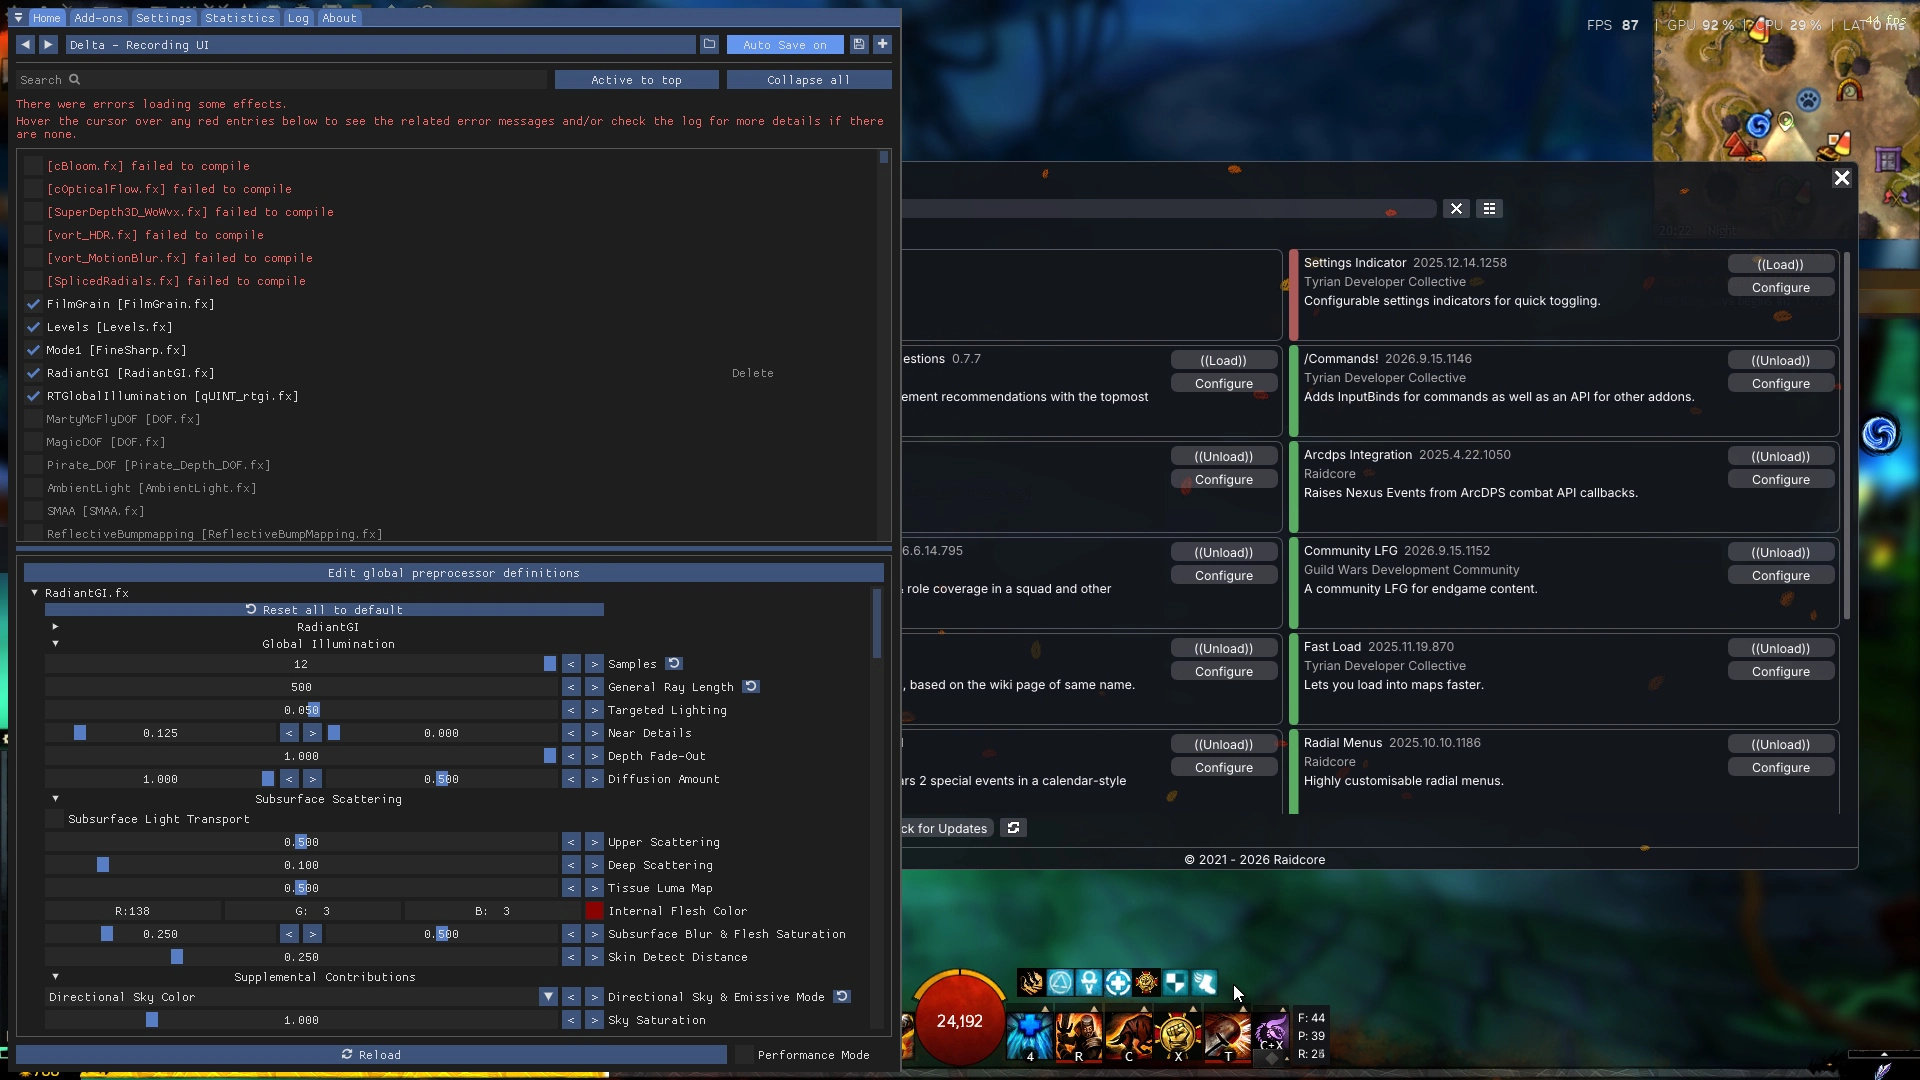The height and width of the screenshot is (1080, 1920).
Task: Toggle the Performance Mode checkbox
Action: (x=744, y=1055)
